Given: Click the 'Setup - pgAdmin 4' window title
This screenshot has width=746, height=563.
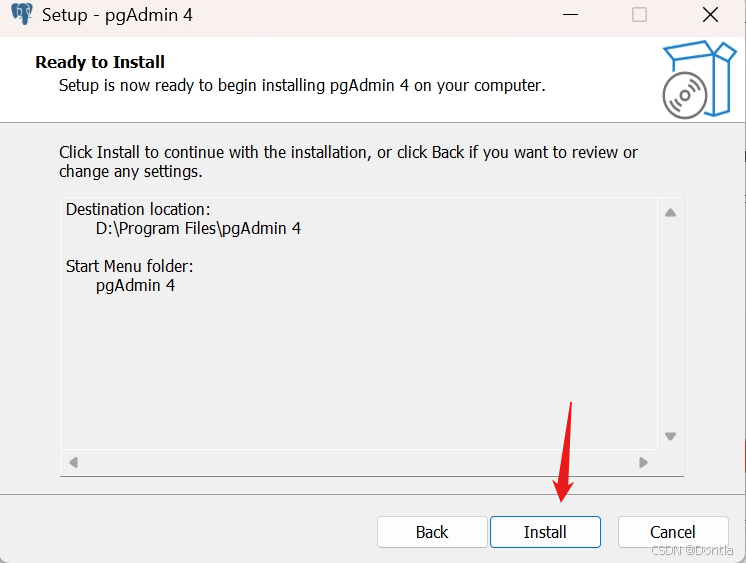Looking at the screenshot, I should tap(117, 15).
